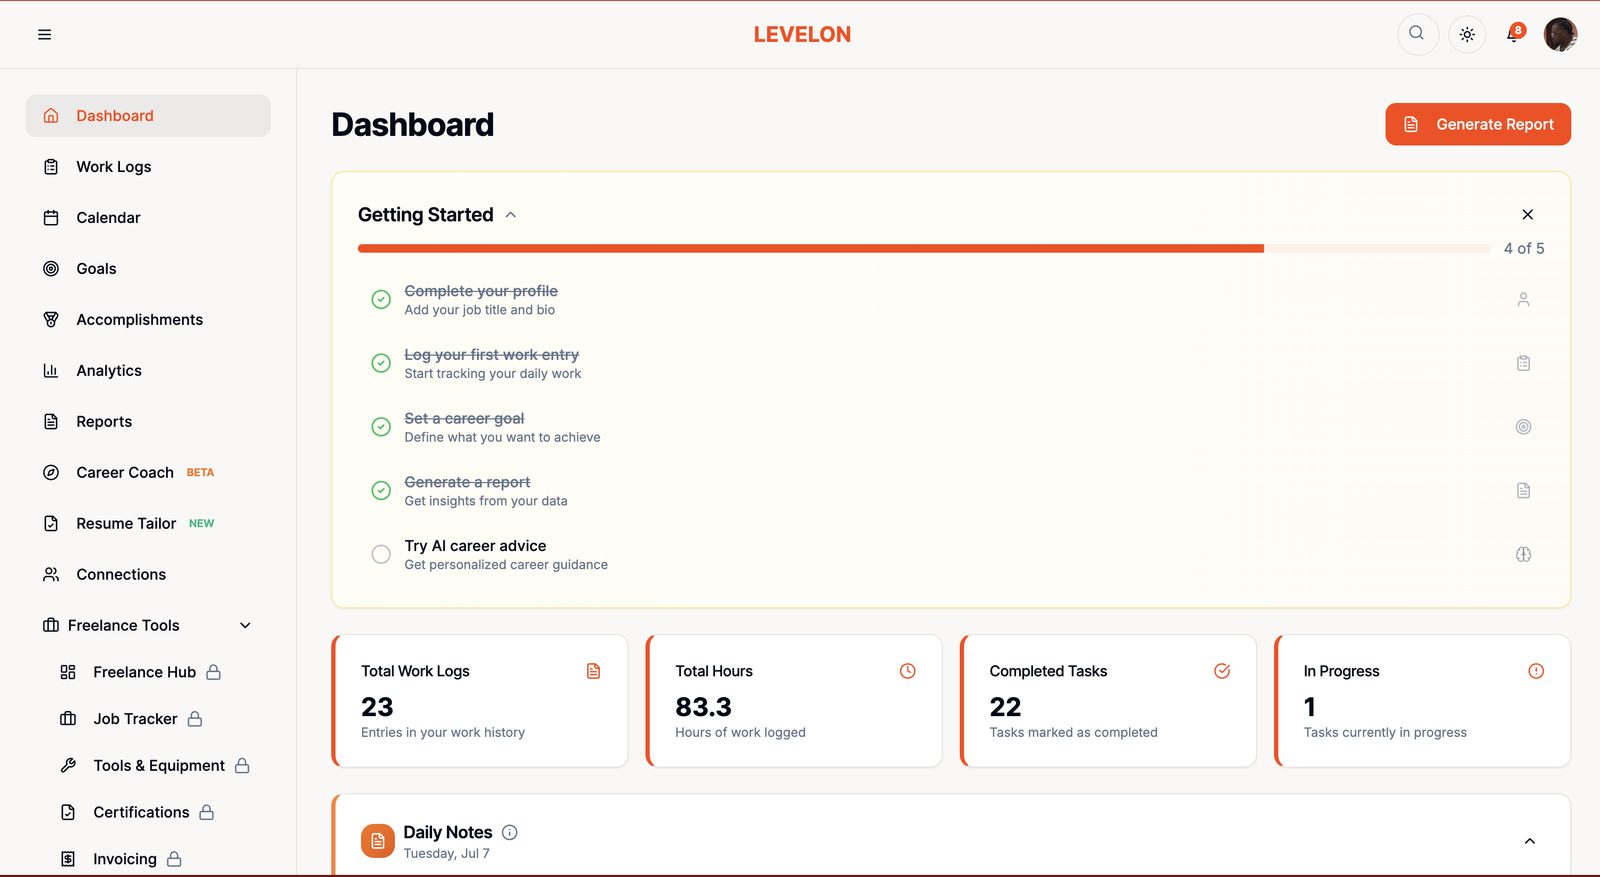The height and width of the screenshot is (877, 1600).
Task: Open the In Progress card
Action: coord(1422,701)
